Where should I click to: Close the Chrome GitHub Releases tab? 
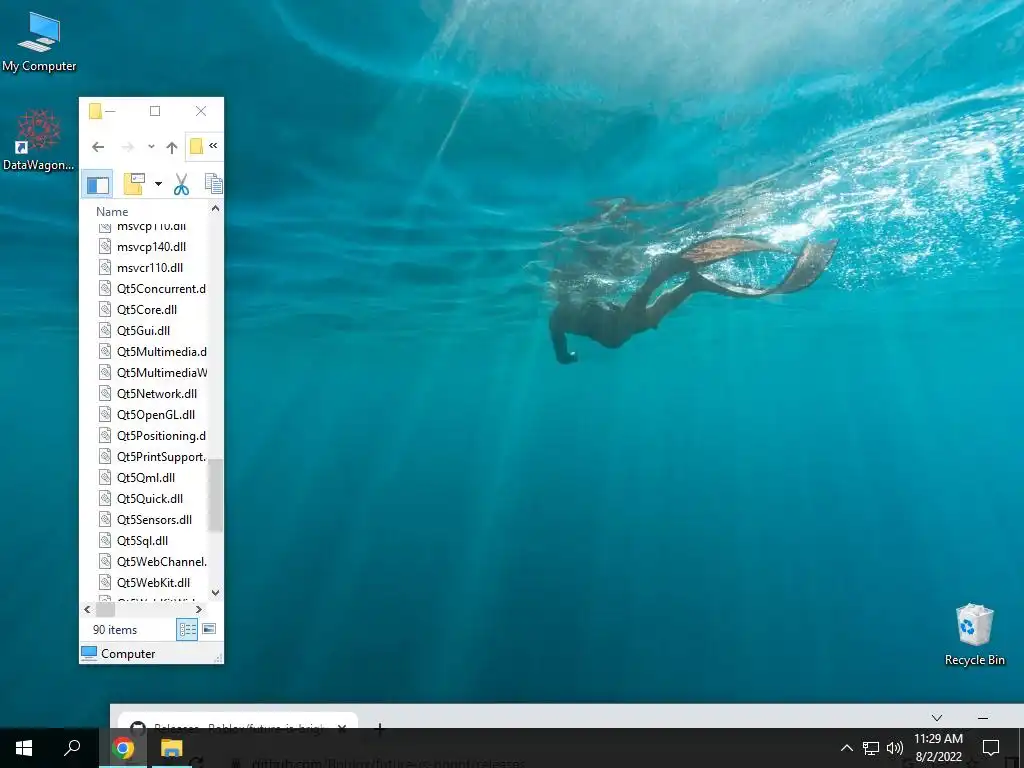tap(342, 728)
